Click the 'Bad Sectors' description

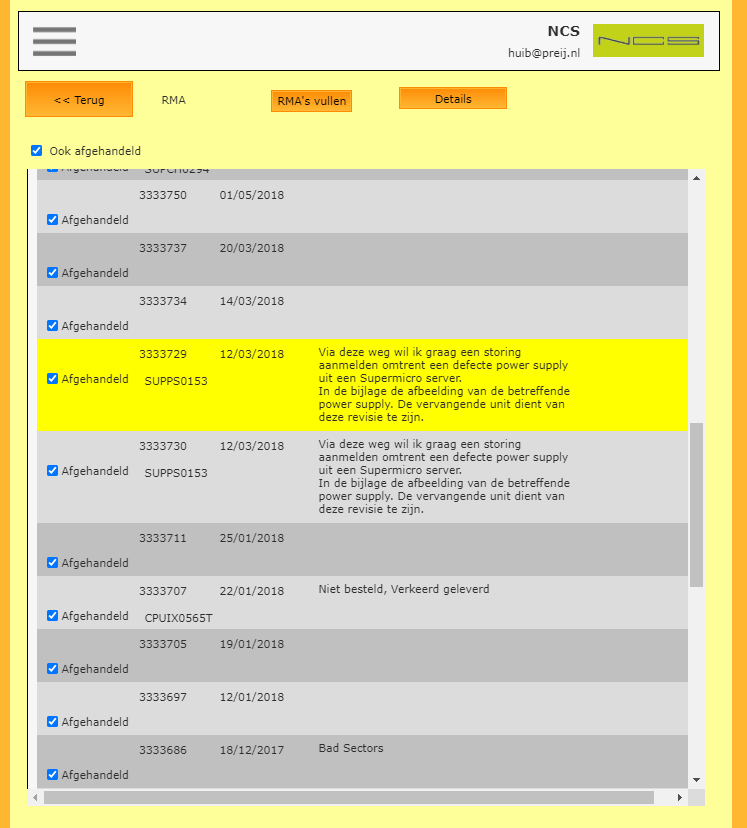tap(351, 748)
